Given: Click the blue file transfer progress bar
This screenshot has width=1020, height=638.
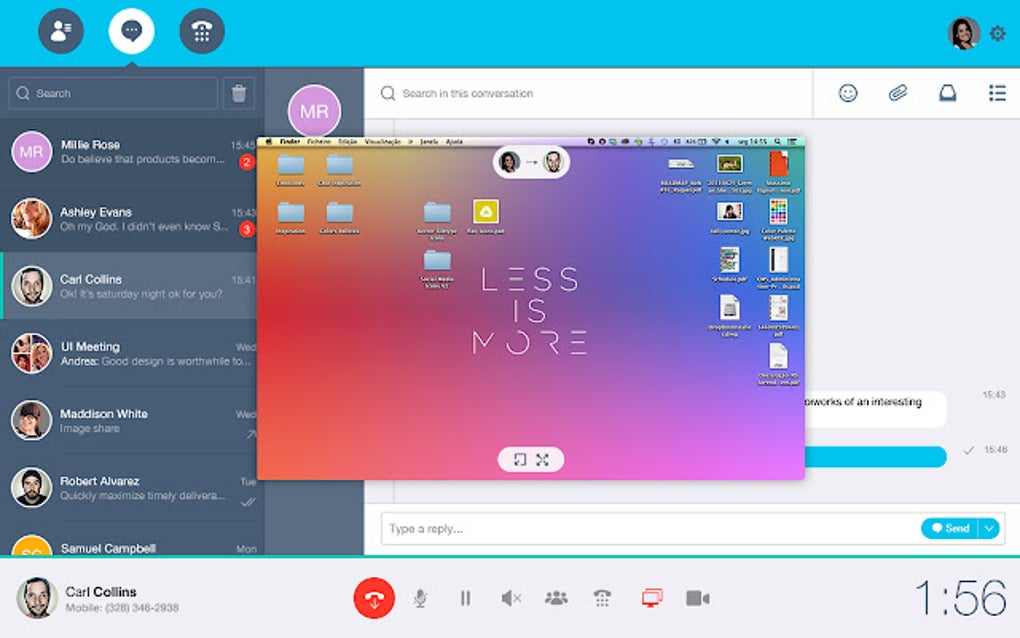Looking at the screenshot, I should point(880,457).
